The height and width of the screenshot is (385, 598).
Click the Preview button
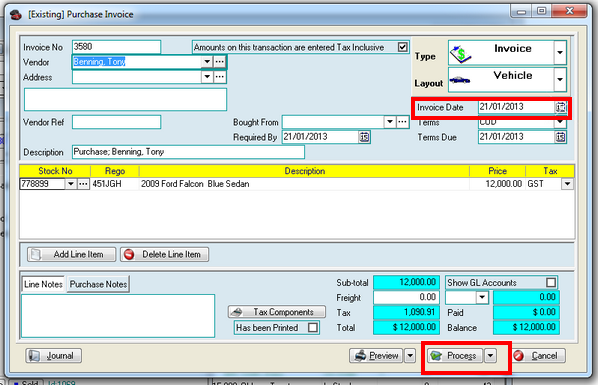[376, 356]
